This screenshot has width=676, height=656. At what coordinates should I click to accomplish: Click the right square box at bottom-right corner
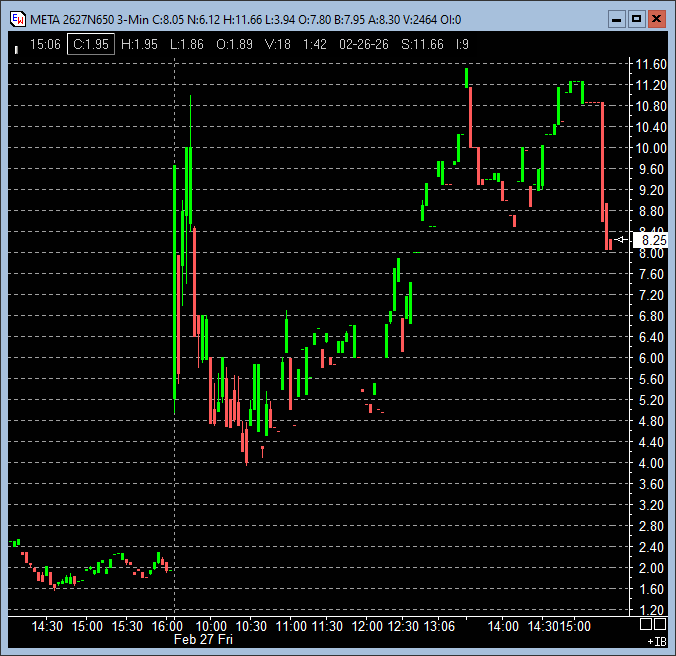660,625
